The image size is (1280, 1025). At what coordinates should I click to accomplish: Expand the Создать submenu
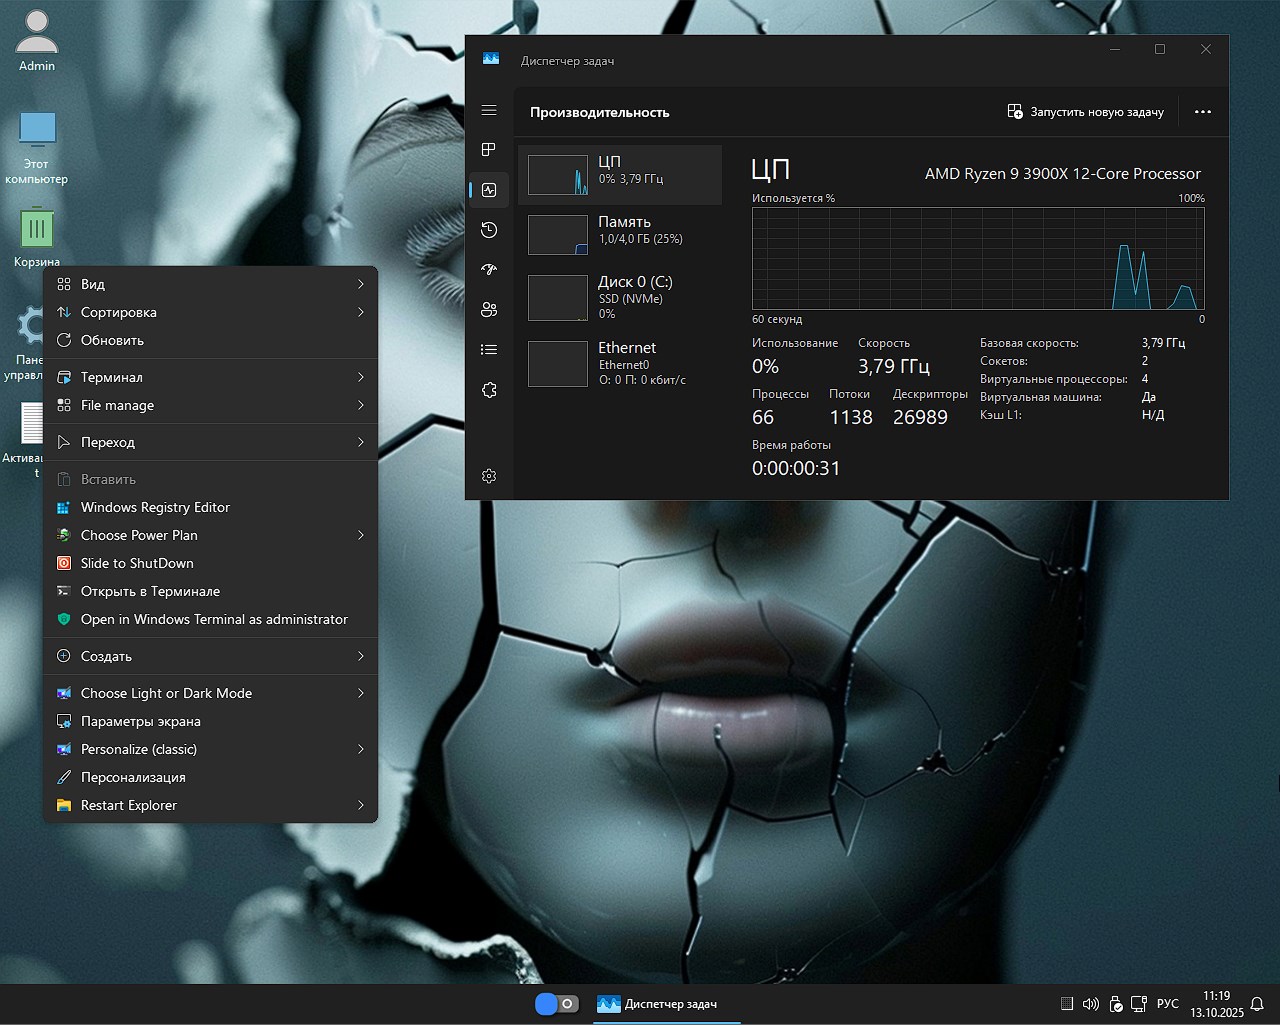(210, 656)
